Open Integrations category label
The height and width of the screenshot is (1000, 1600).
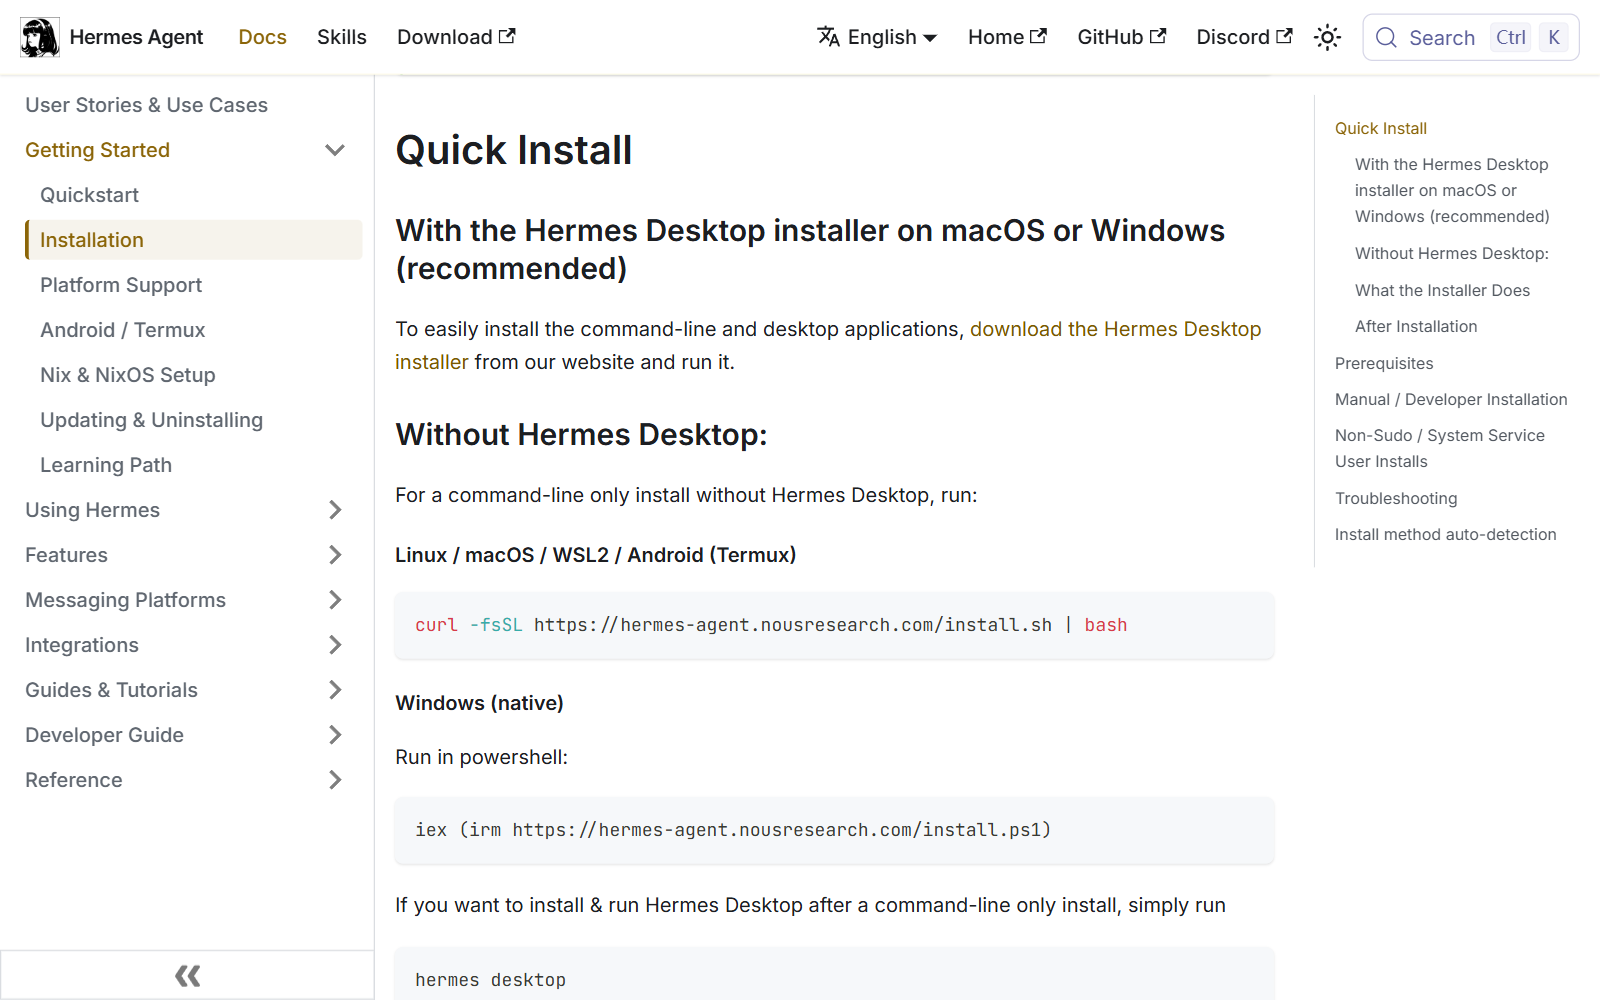82,645
